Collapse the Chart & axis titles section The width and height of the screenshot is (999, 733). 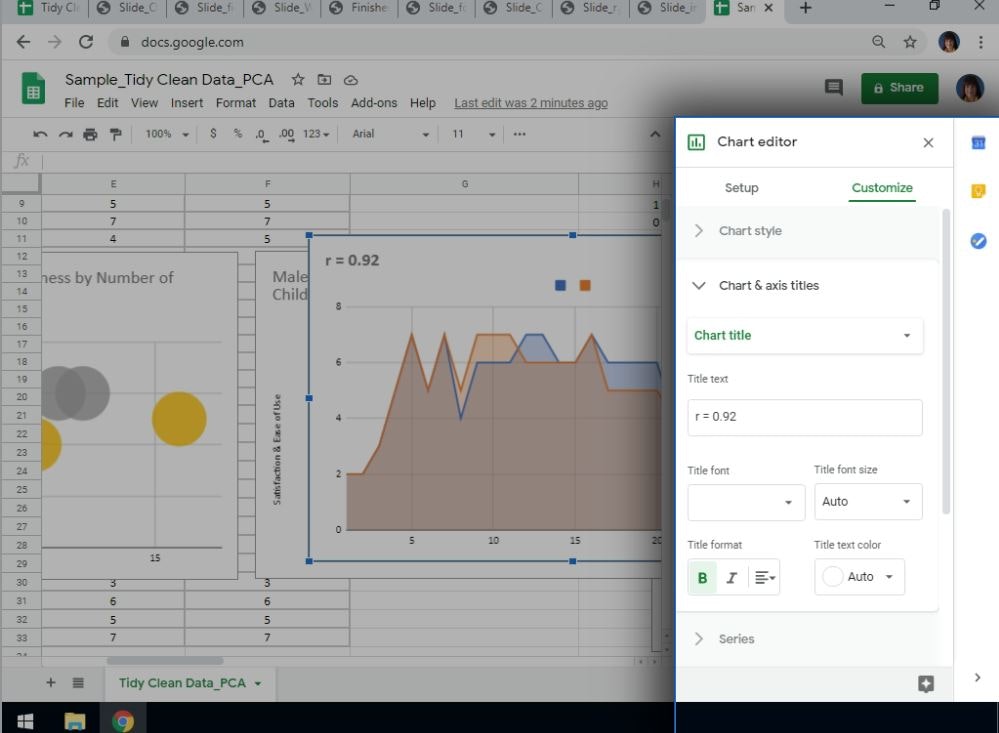(699, 286)
